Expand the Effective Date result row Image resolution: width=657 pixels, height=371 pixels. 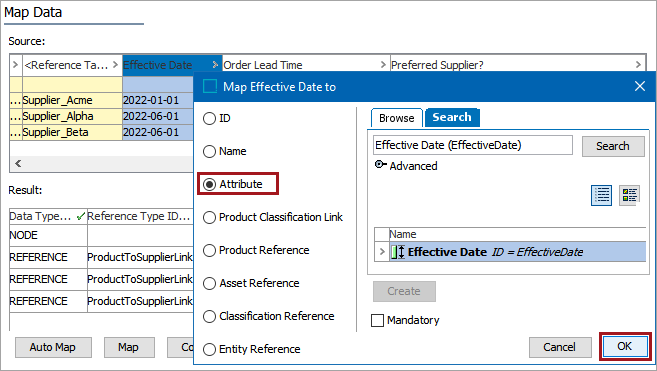[382, 252]
